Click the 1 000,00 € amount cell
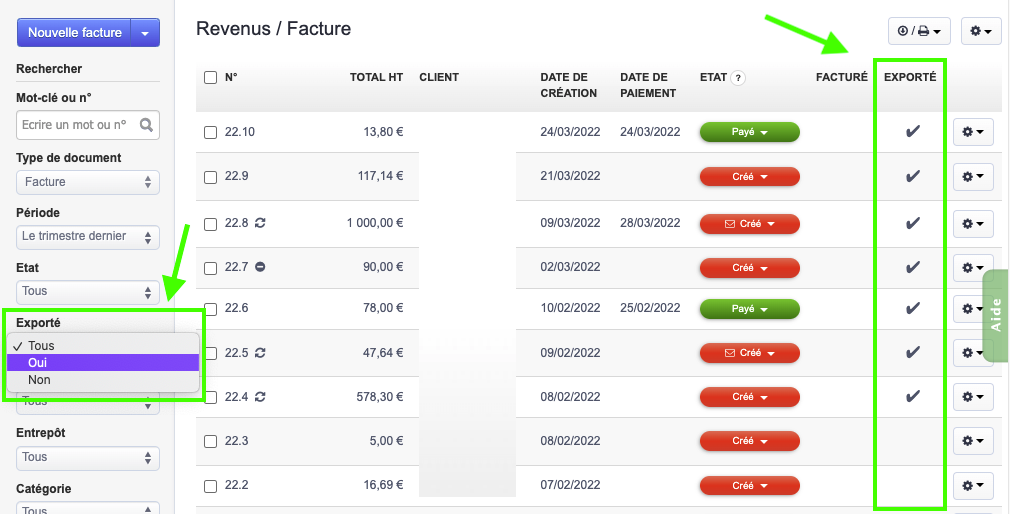Viewport: 1010px width, 514px height. click(x=375, y=223)
